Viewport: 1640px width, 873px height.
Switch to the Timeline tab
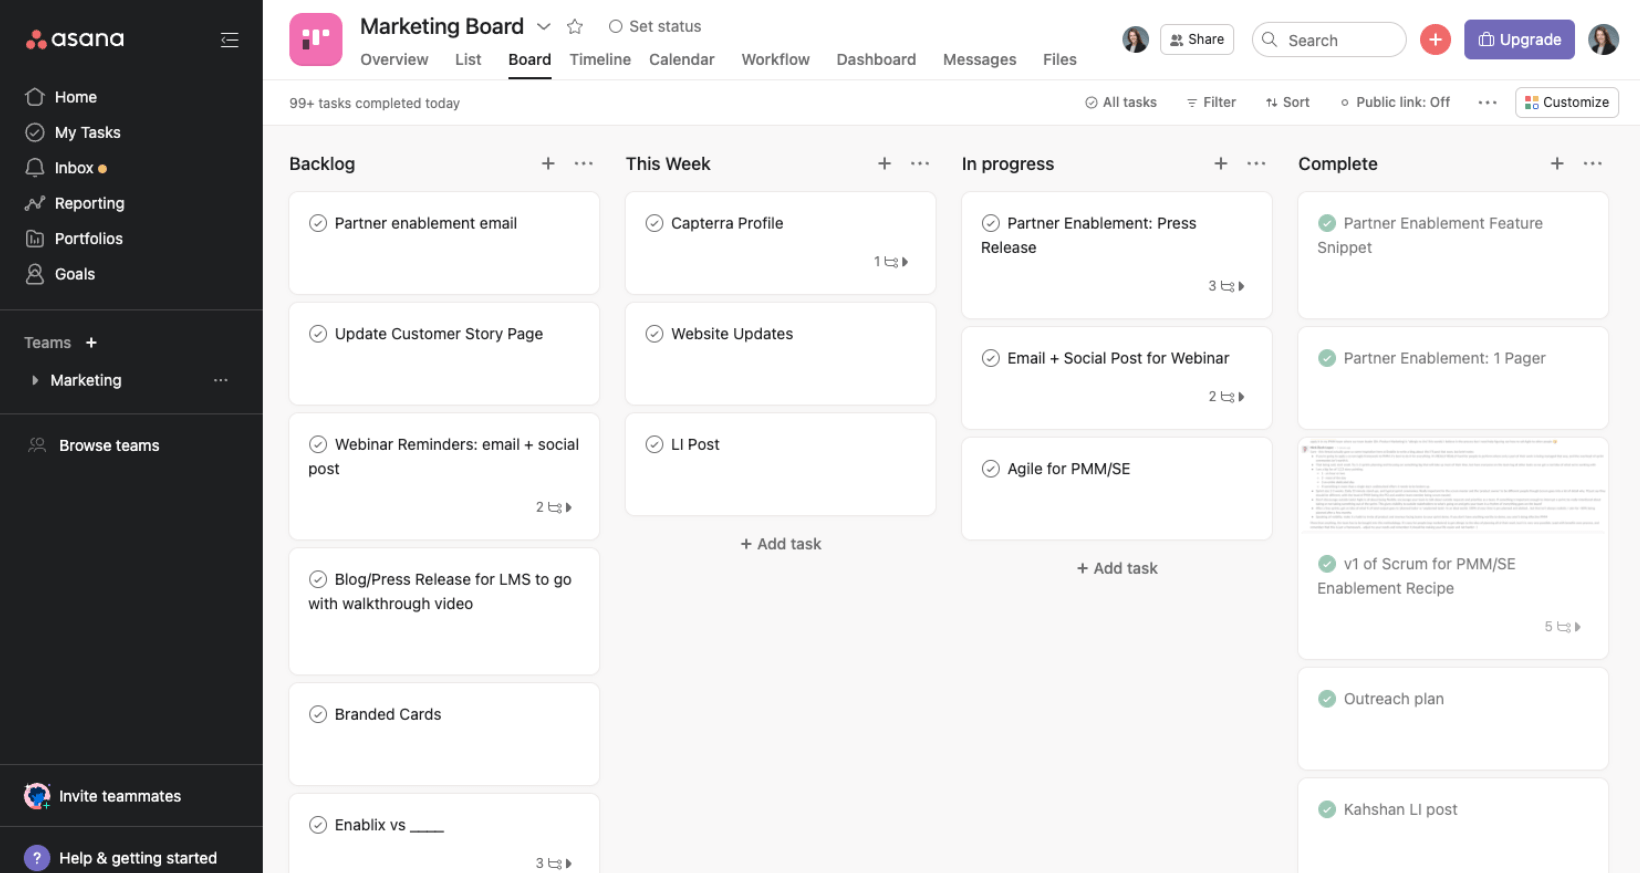[600, 60]
